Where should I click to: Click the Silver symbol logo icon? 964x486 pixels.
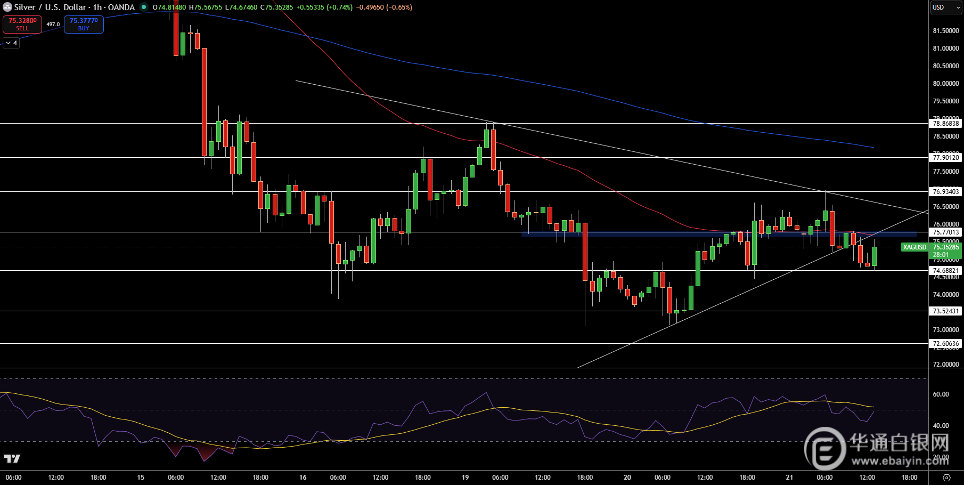click(x=6, y=7)
